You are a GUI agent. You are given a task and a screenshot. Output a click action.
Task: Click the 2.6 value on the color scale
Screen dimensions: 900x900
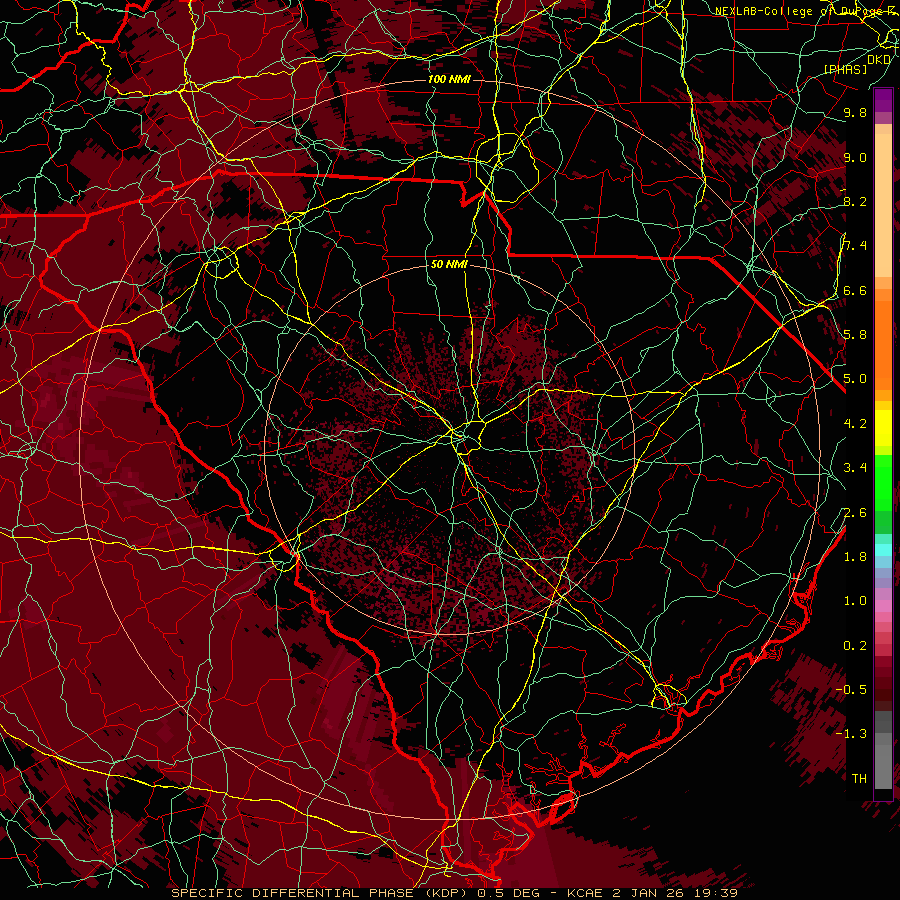tap(855, 513)
